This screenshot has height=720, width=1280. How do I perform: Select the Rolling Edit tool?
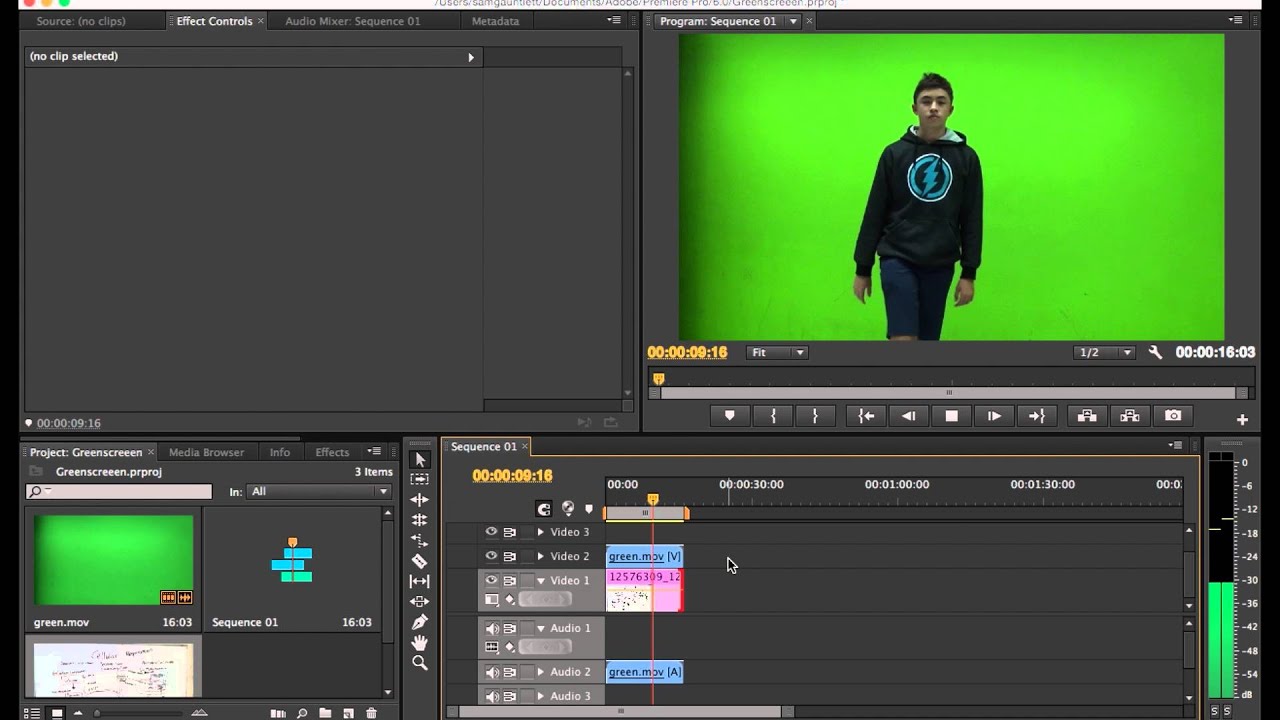point(420,520)
